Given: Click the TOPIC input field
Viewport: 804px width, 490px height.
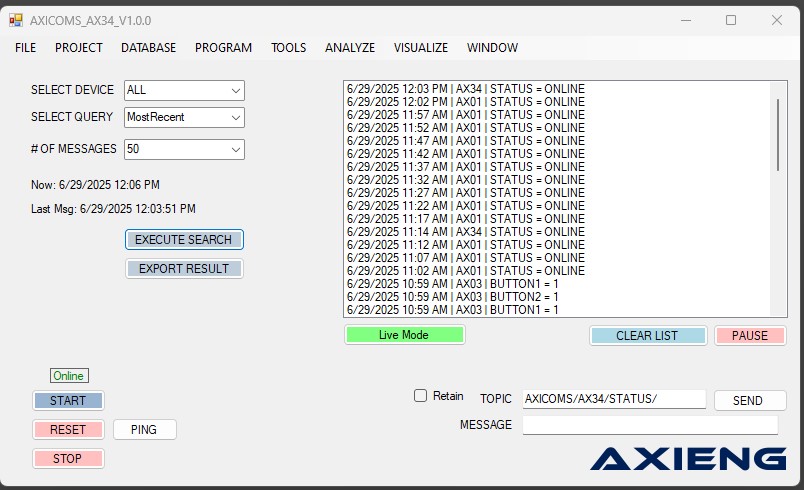Looking at the screenshot, I should point(614,399).
